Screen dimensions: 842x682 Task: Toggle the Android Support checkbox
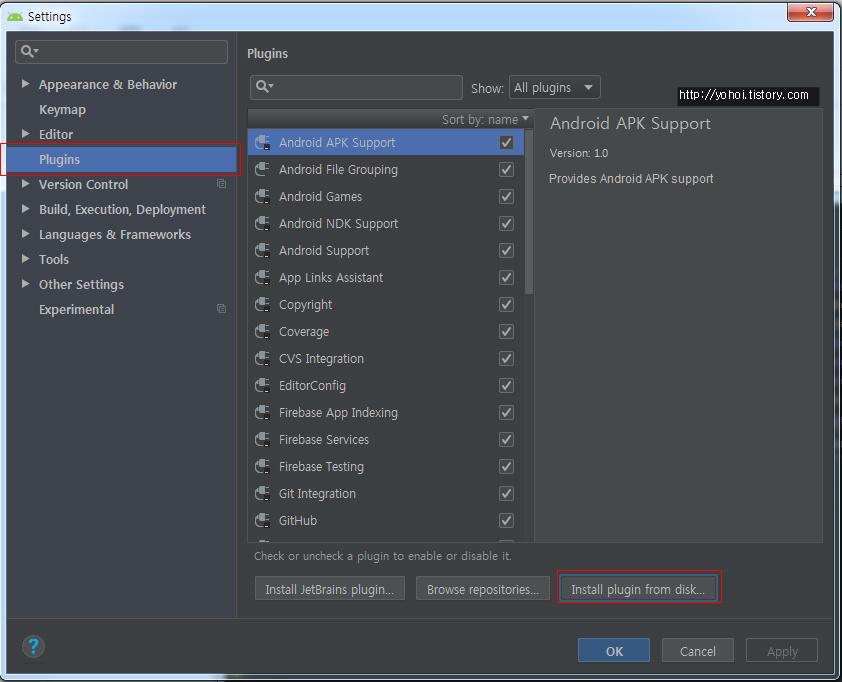pos(506,251)
